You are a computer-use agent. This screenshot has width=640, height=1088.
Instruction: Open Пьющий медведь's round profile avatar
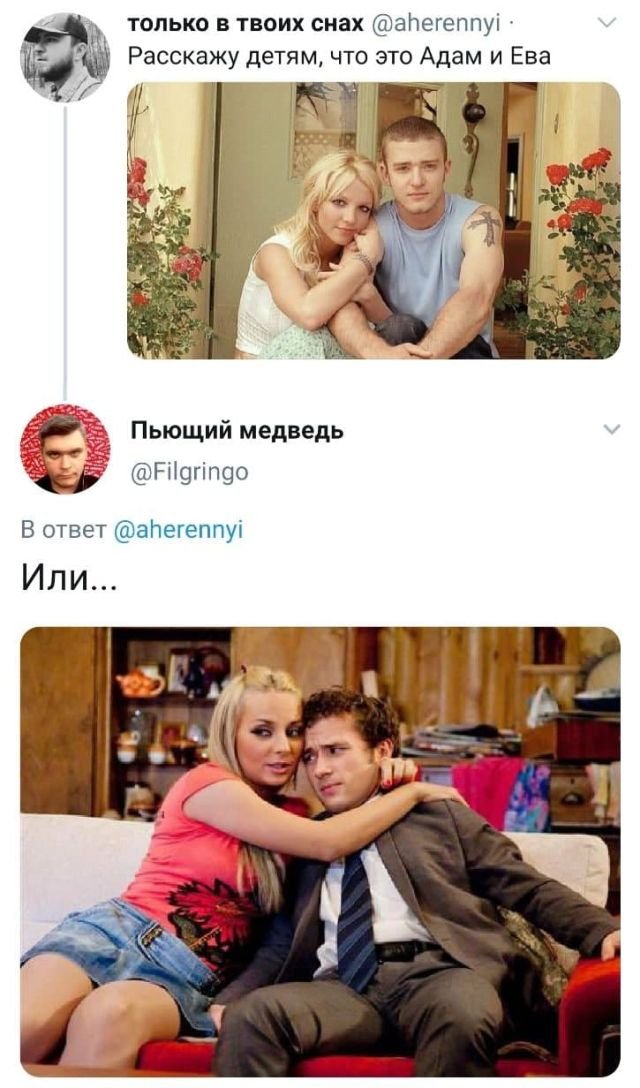(x=65, y=449)
